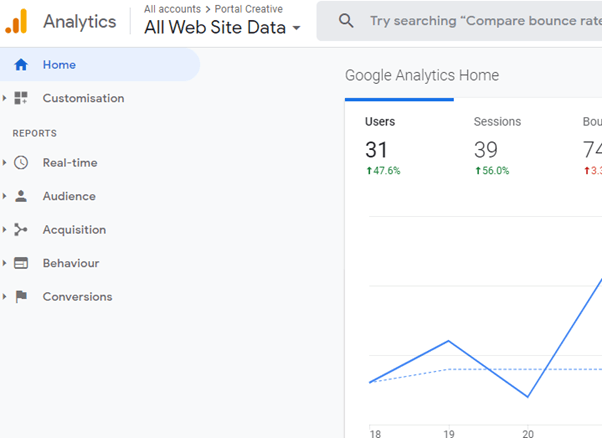Click the Analytics product name
Screen dimensions: 602x438
coord(79,21)
